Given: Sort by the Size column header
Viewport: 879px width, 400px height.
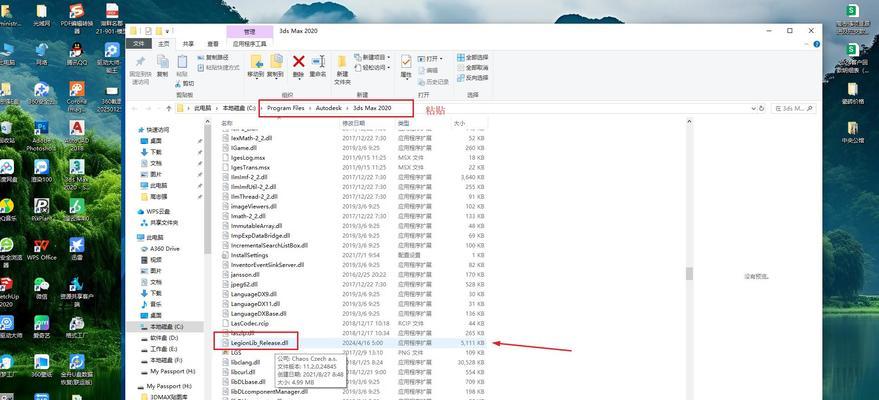Looking at the screenshot, I should pyautogui.click(x=459, y=123).
